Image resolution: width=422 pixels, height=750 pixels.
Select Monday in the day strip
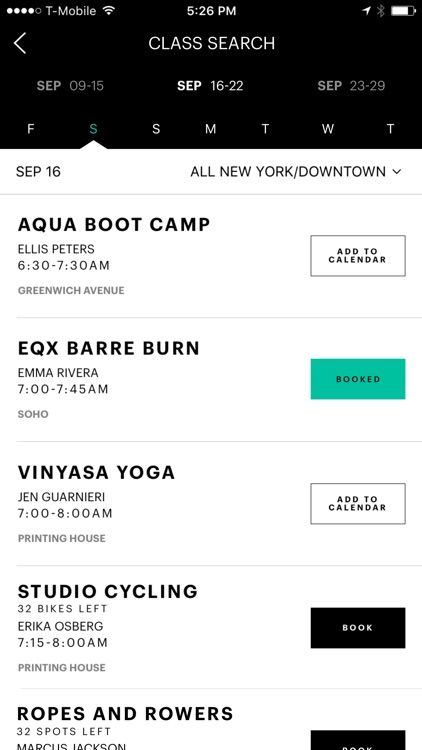(211, 129)
